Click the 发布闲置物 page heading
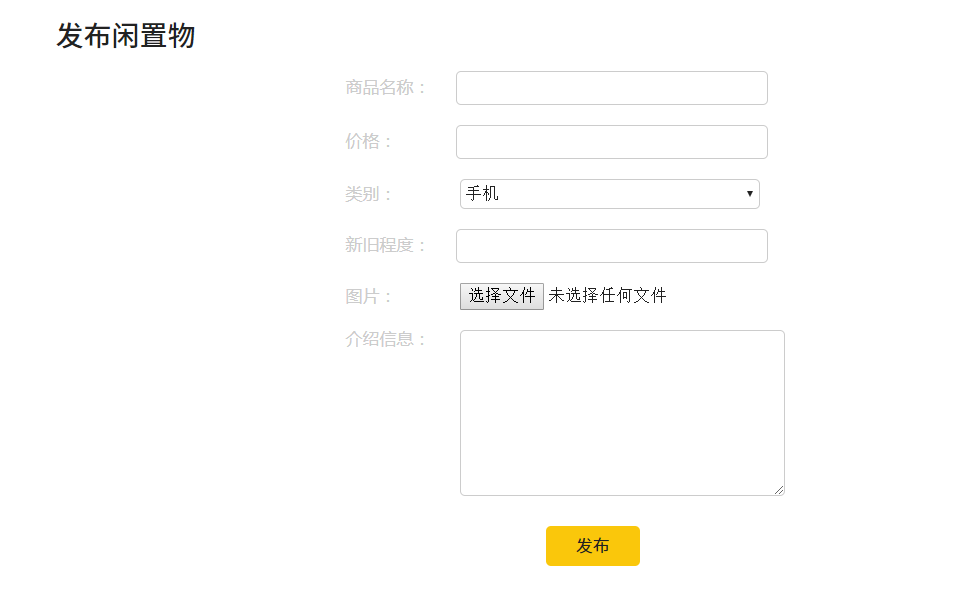Screen dimensions: 954x608 (x=126, y=37)
